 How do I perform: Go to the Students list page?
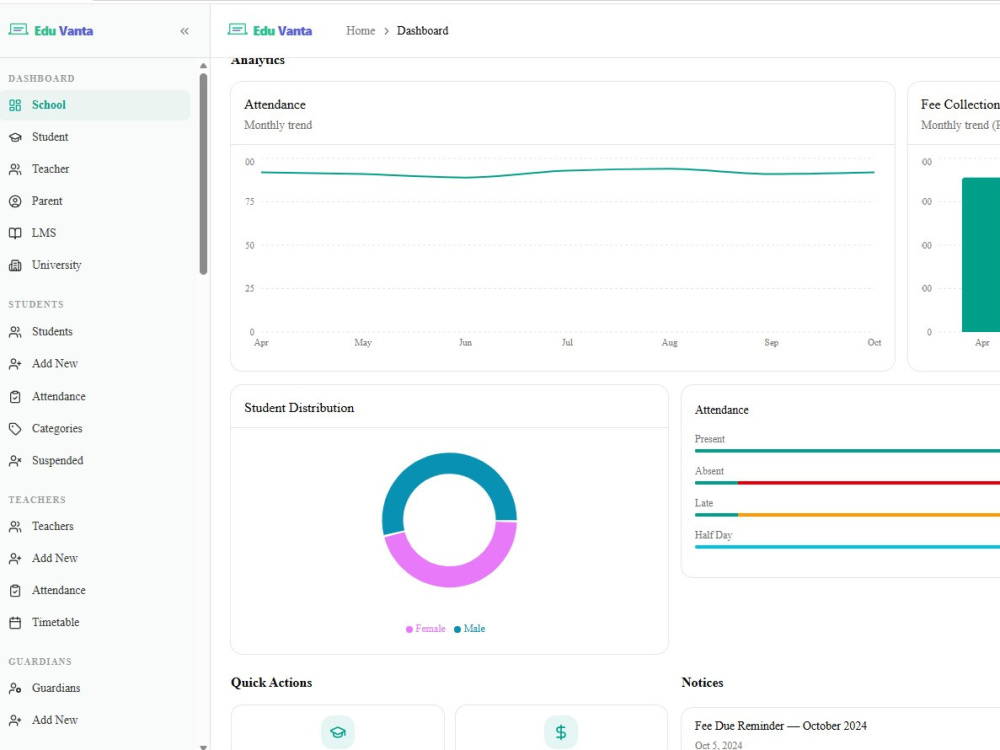click(96, 332)
